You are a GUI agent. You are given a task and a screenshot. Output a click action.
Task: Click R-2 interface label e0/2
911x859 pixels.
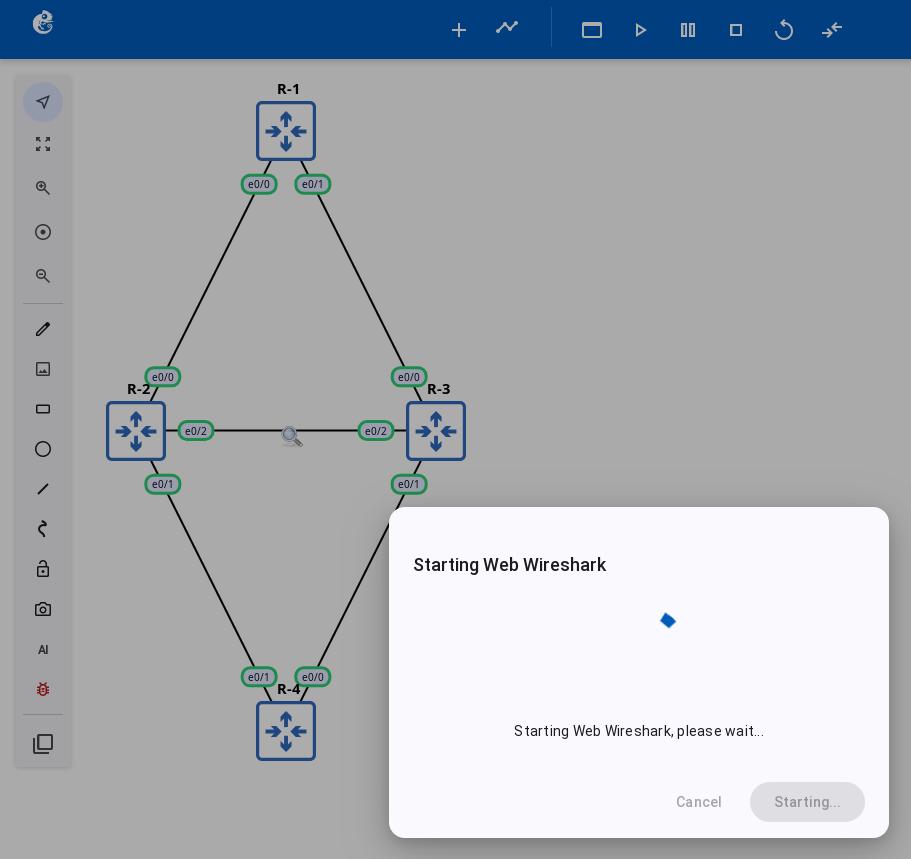pos(196,431)
